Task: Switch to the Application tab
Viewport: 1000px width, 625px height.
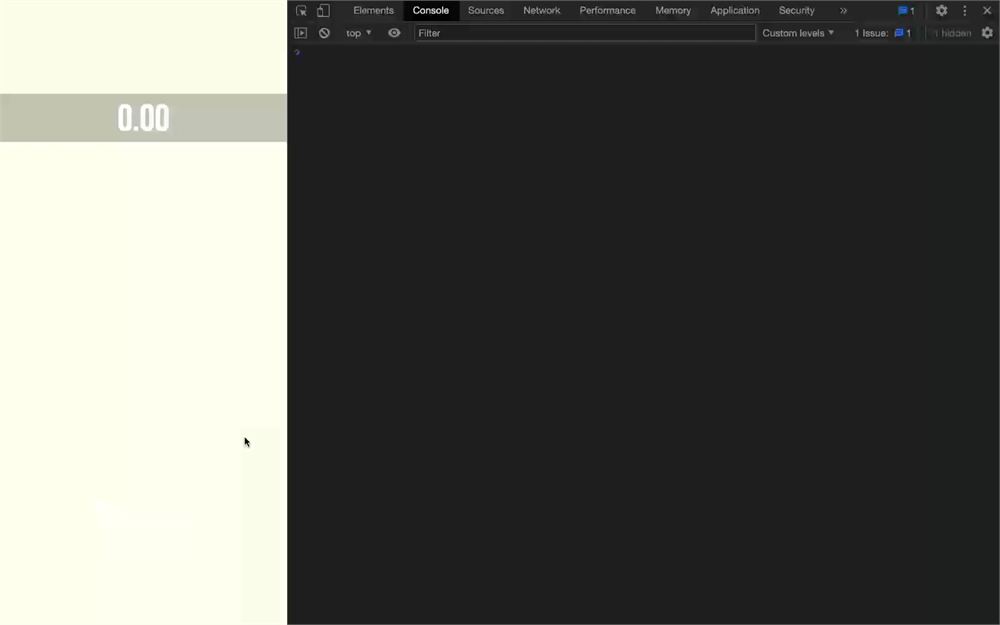Action: pos(735,11)
